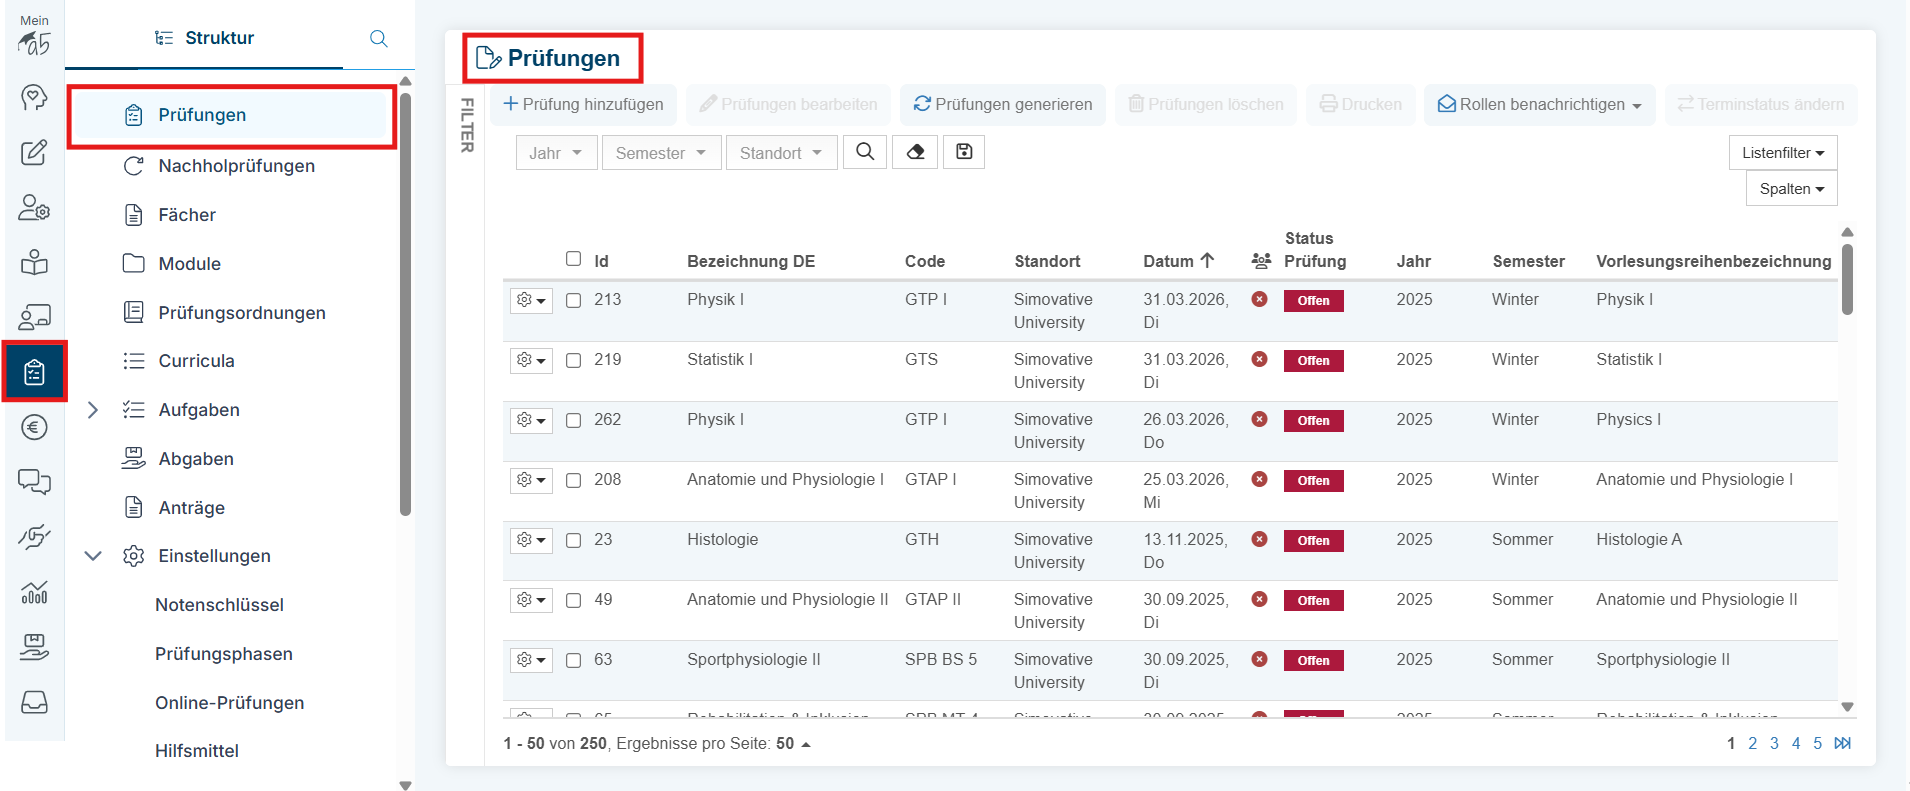This screenshot has width=1910, height=791.
Task: Select Prüfungsordnungen in the sidebar menu
Action: (241, 313)
